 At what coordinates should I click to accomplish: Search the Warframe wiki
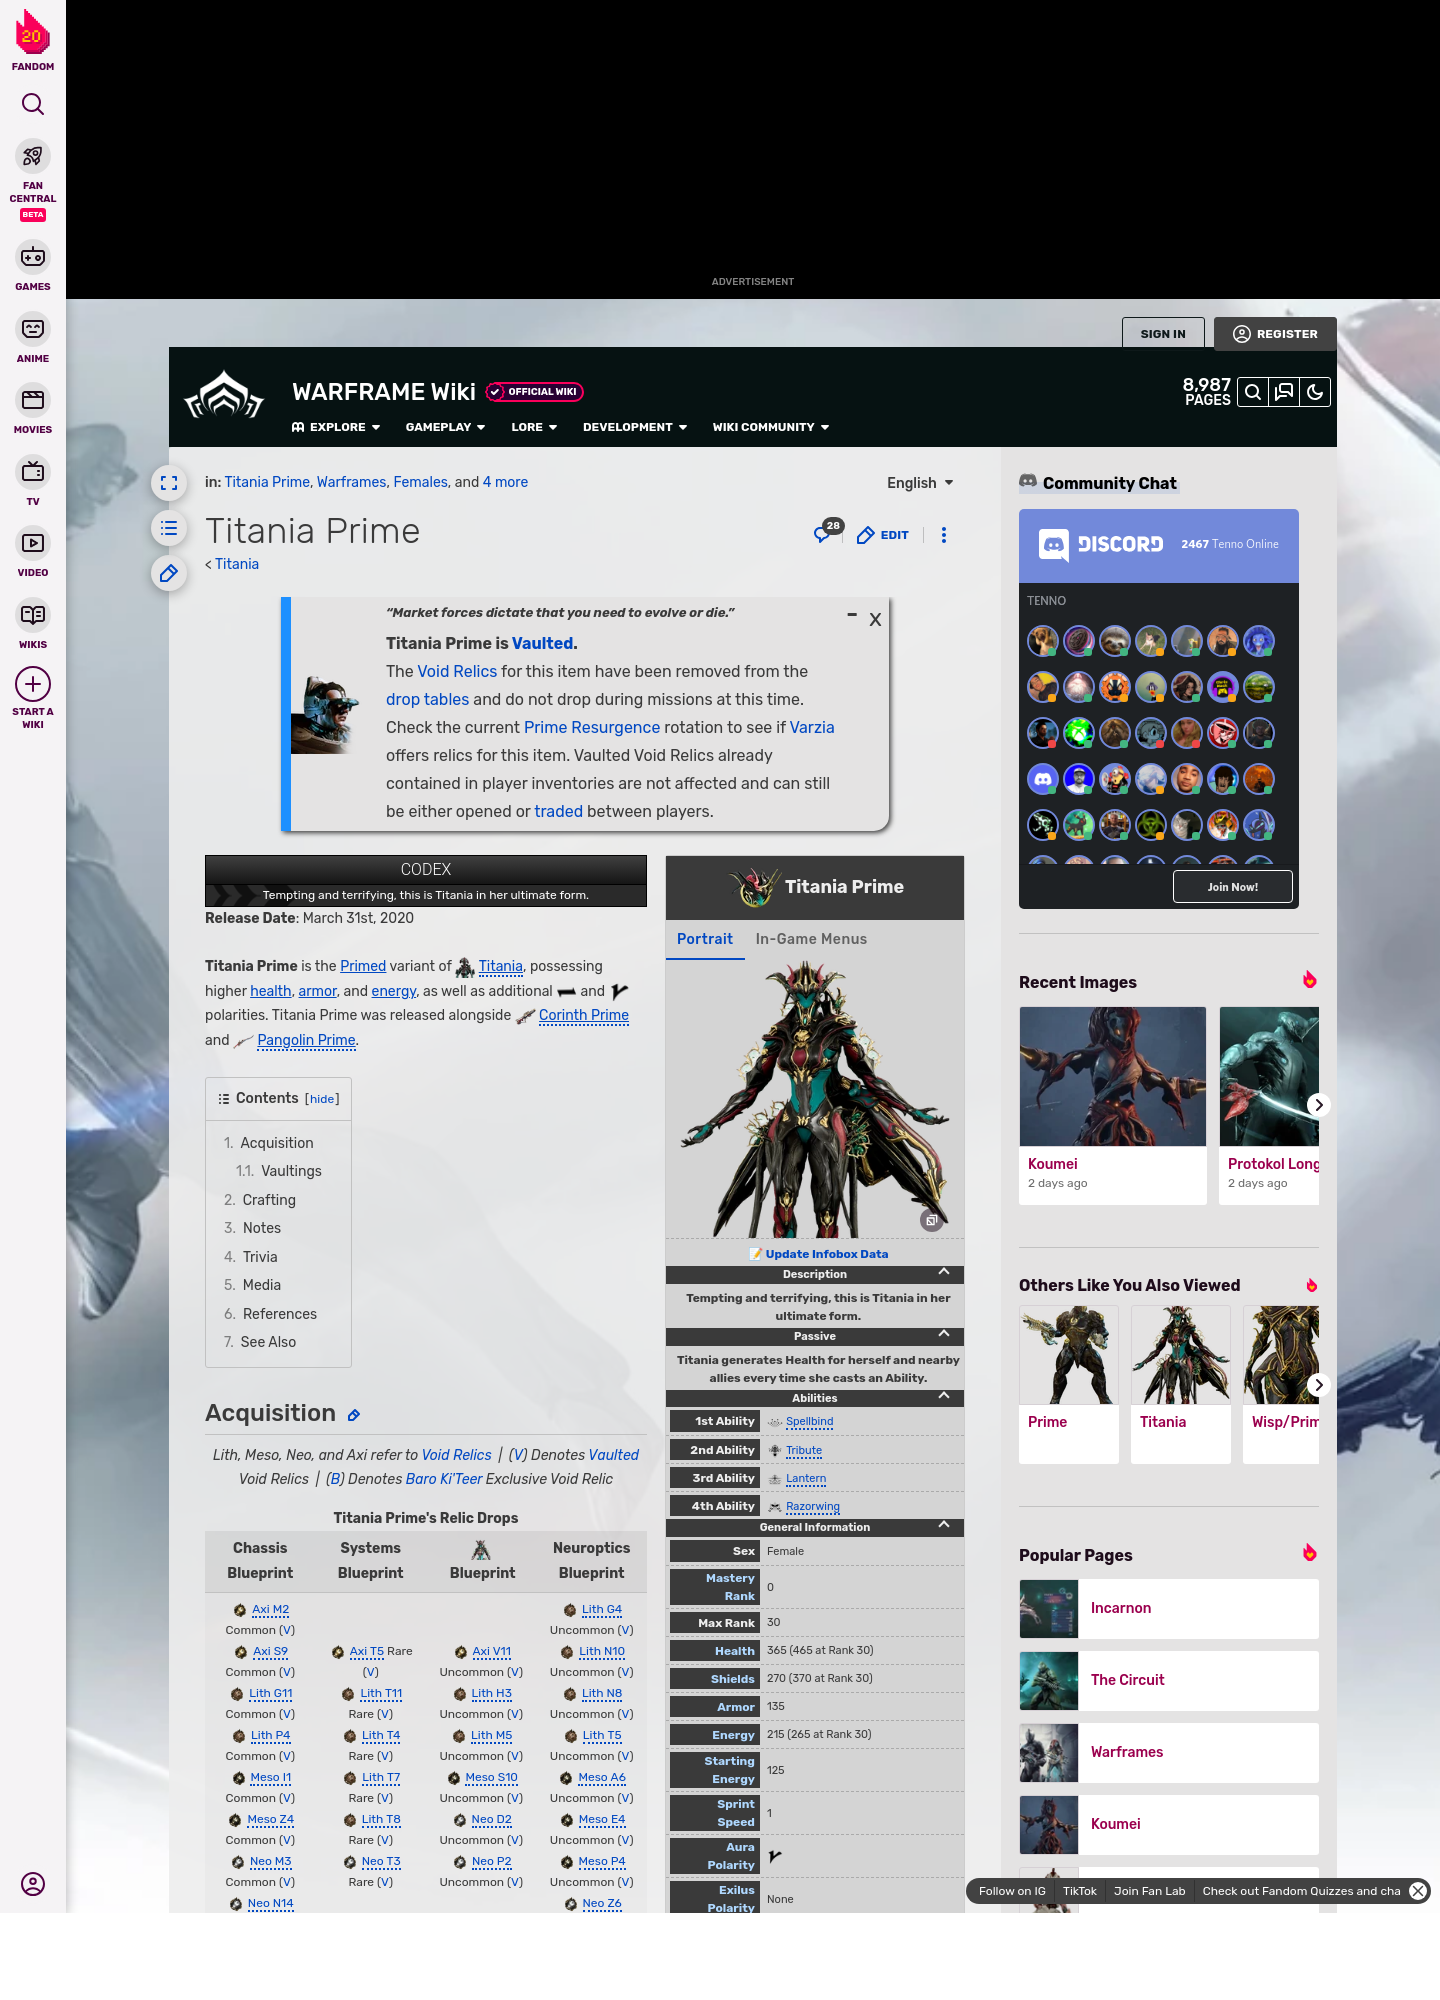[x=1252, y=392]
